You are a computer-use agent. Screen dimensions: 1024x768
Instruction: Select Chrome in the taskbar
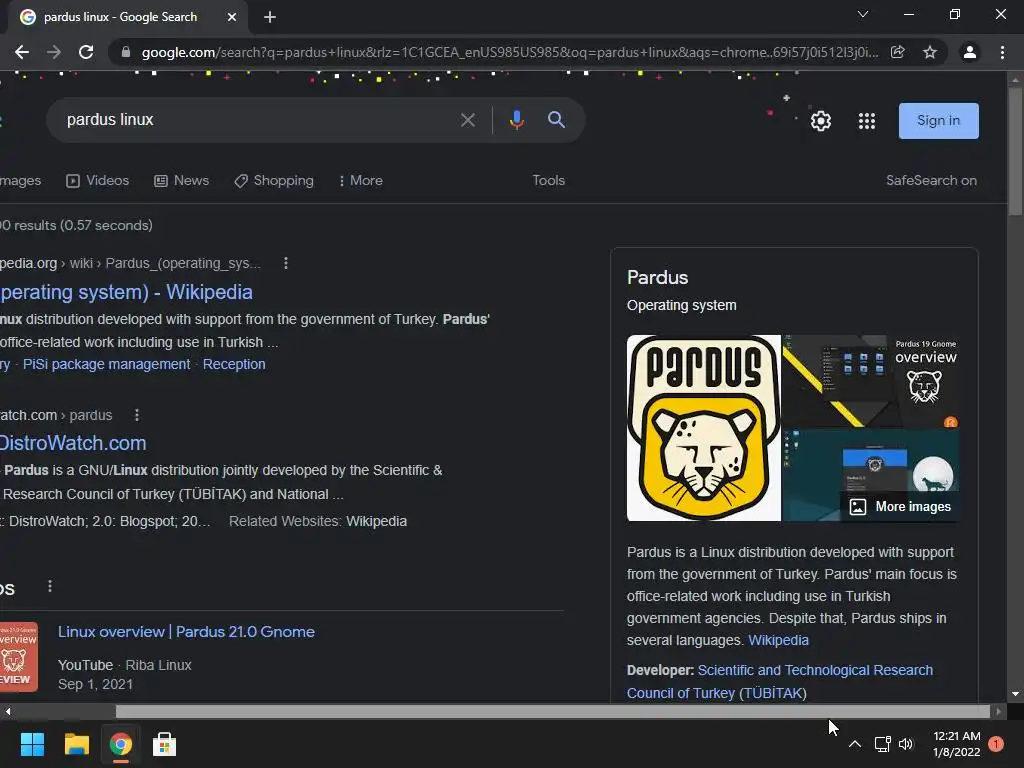coord(121,744)
